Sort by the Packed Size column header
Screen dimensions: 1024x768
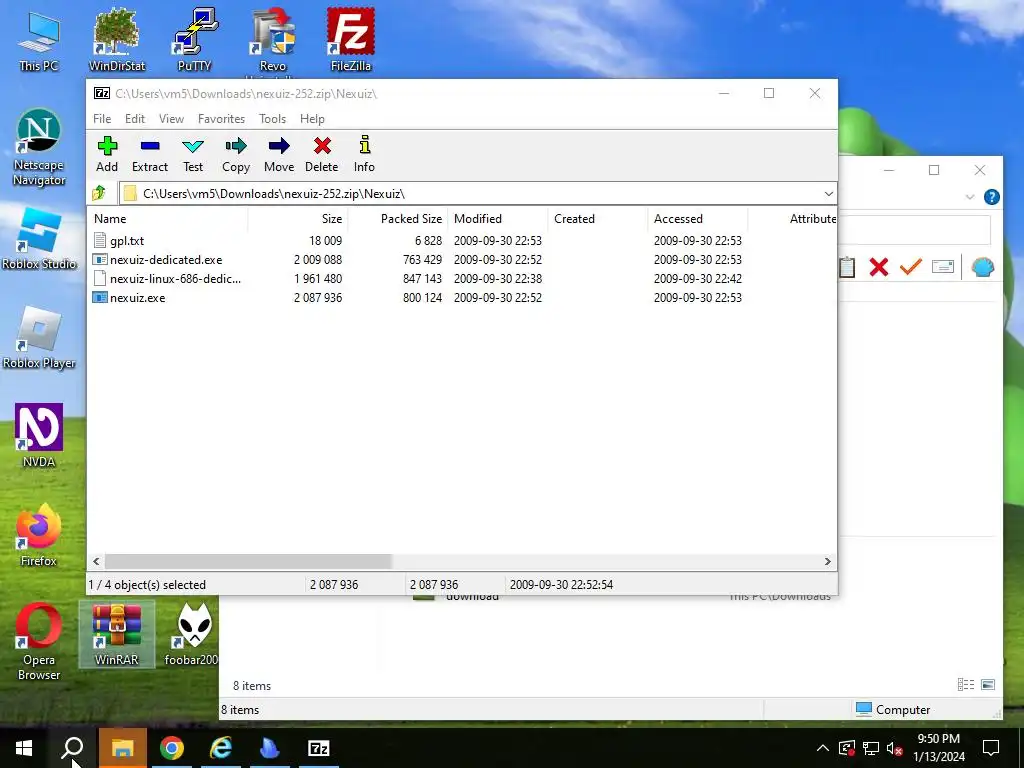point(398,219)
